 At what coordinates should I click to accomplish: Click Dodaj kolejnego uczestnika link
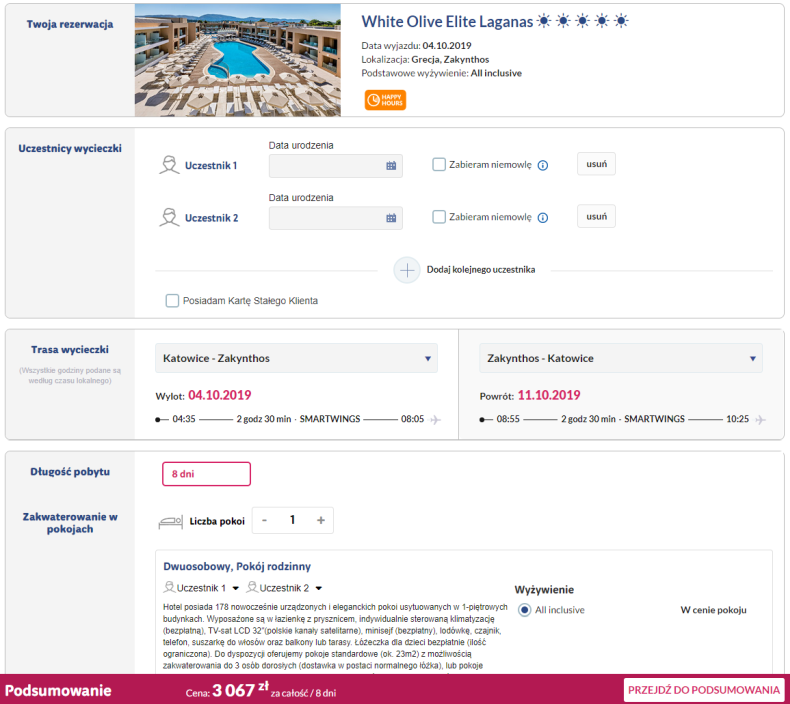point(481,270)
